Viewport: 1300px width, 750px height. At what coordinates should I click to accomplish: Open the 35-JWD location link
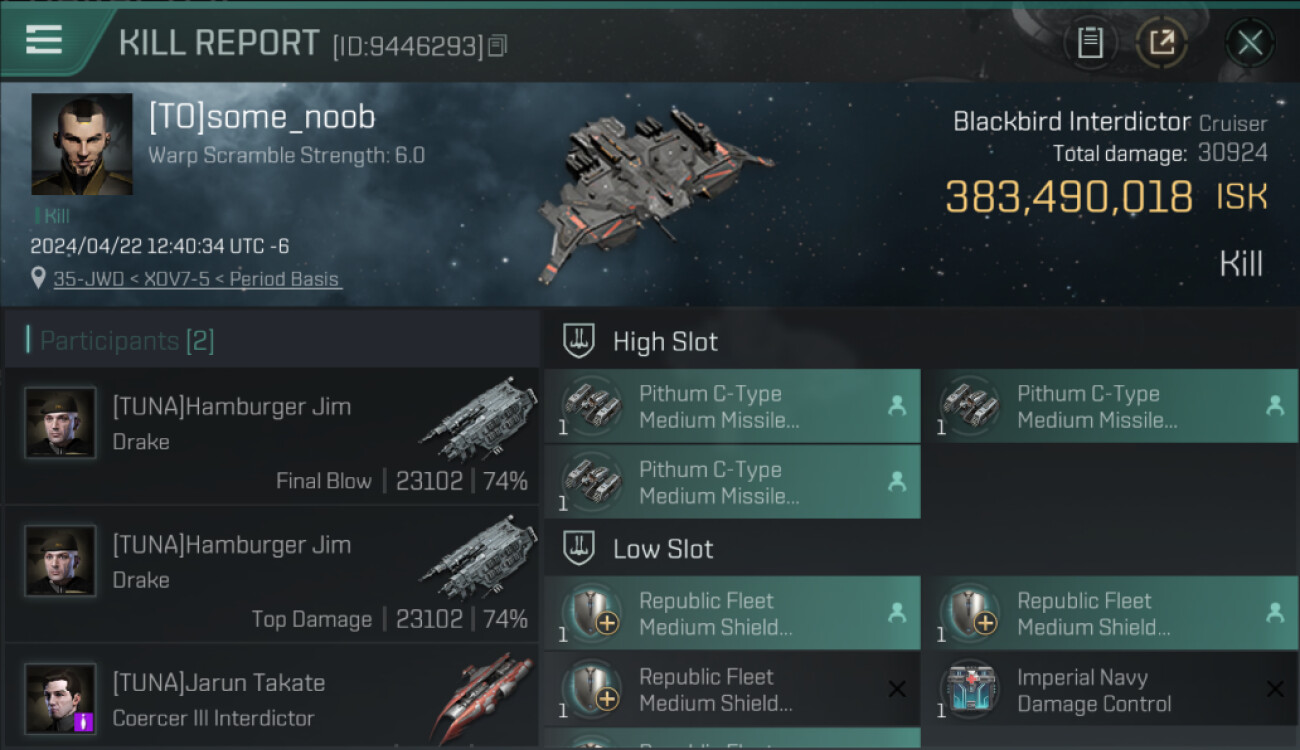(197, 279)
